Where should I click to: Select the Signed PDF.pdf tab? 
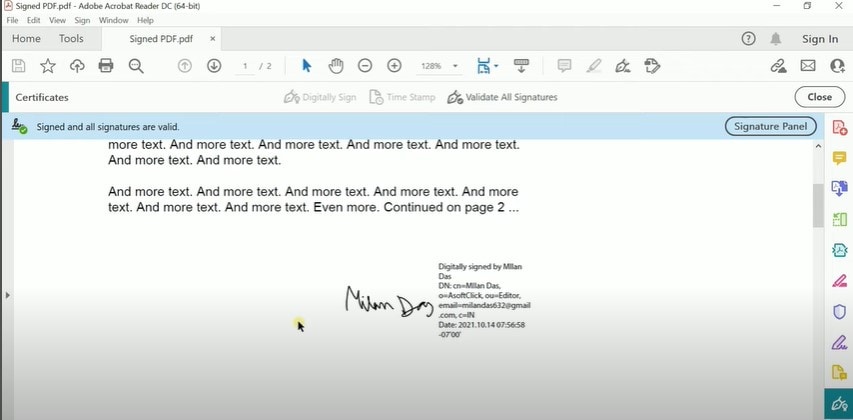[161, 39]
